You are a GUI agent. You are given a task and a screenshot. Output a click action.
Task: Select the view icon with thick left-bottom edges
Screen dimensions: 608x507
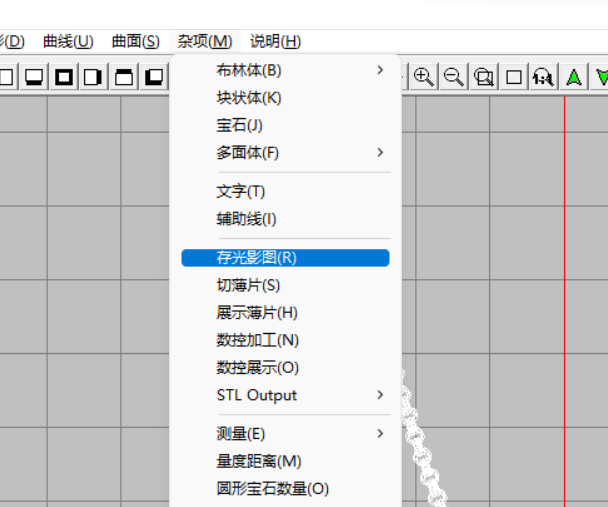point(154,77)
